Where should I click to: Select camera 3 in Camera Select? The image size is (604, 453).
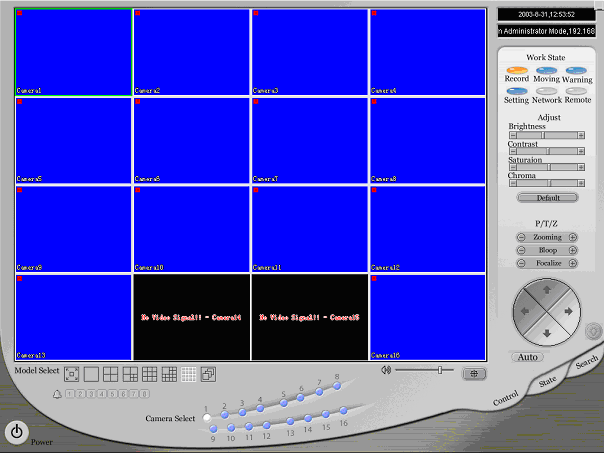click(x=242, y=413)
